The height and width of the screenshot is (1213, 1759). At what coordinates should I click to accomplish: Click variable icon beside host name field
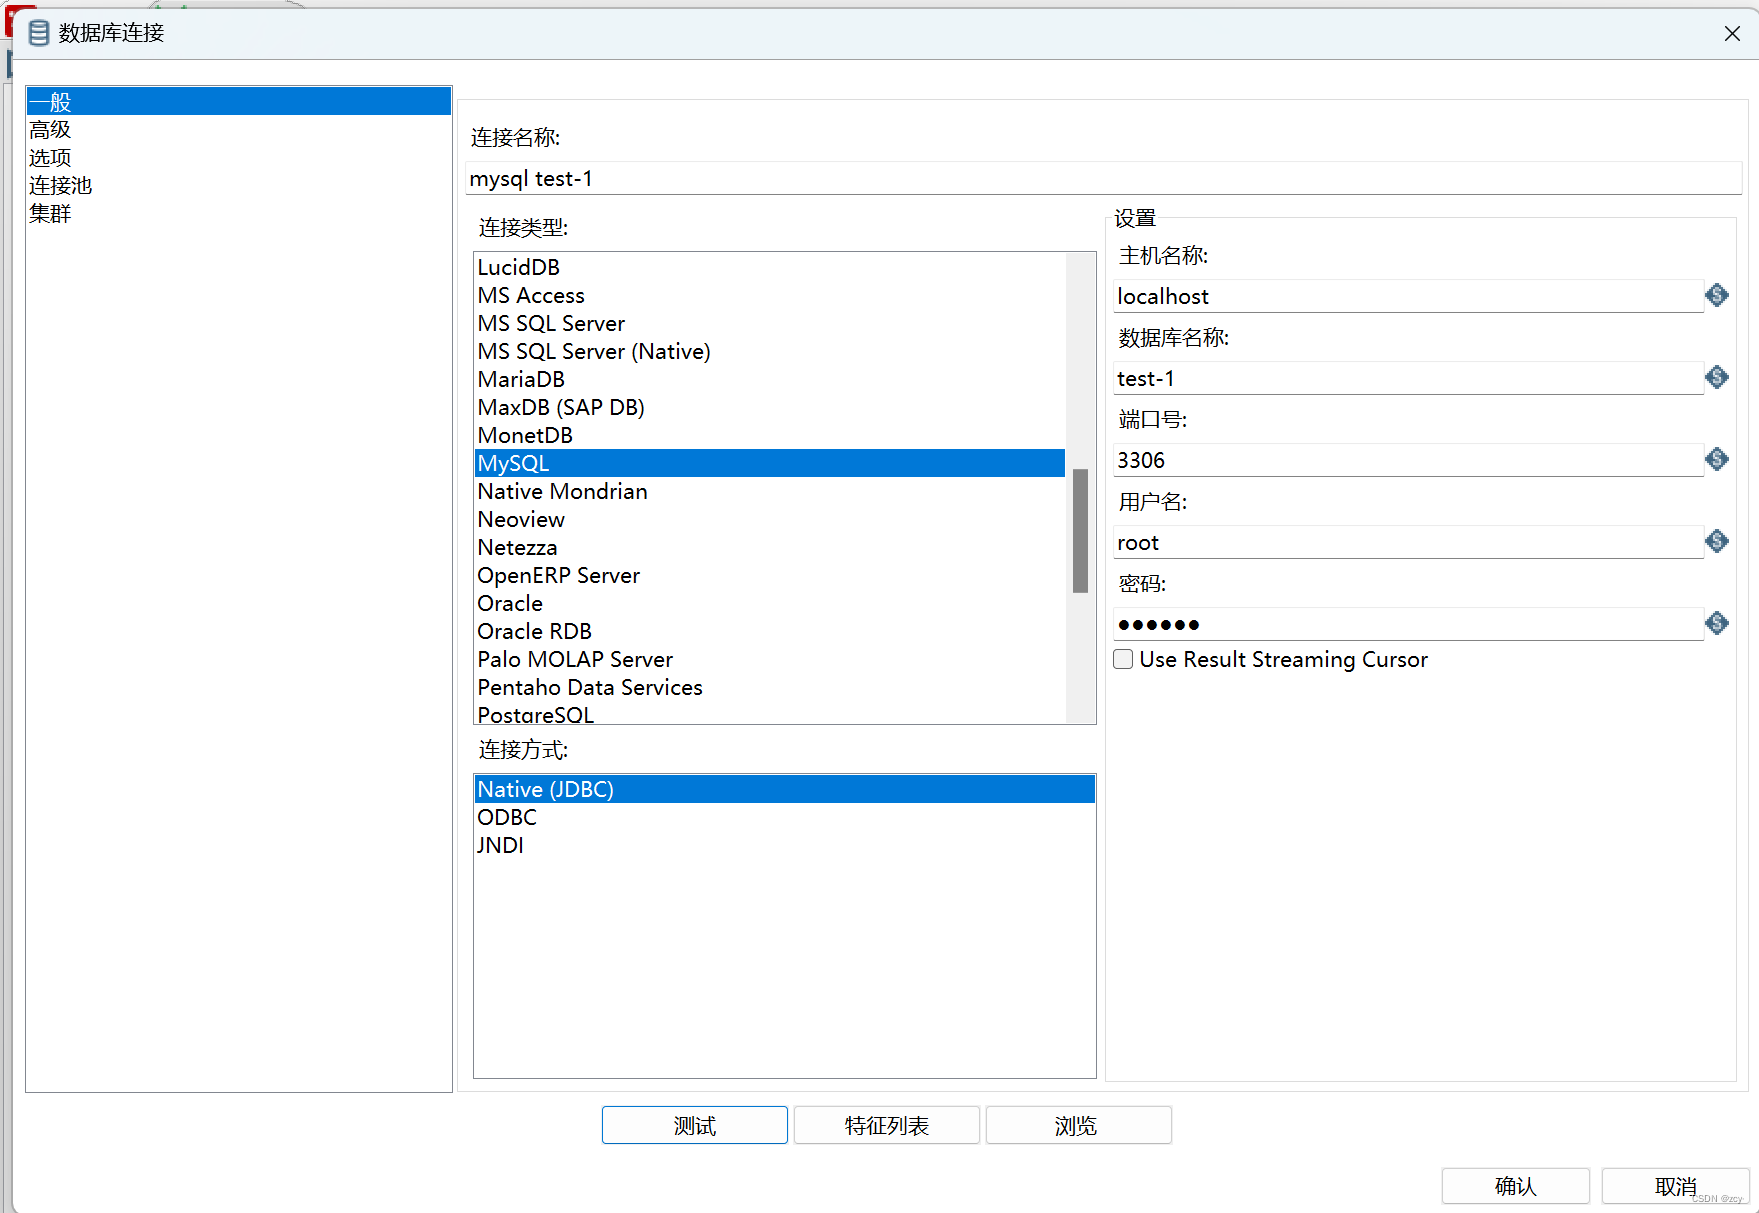coord(1717,295)
